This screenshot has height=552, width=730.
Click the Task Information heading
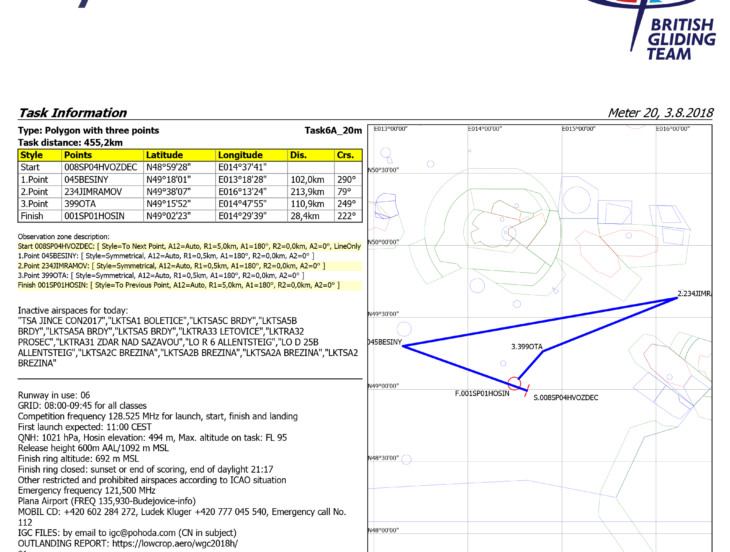coord(73,113)
